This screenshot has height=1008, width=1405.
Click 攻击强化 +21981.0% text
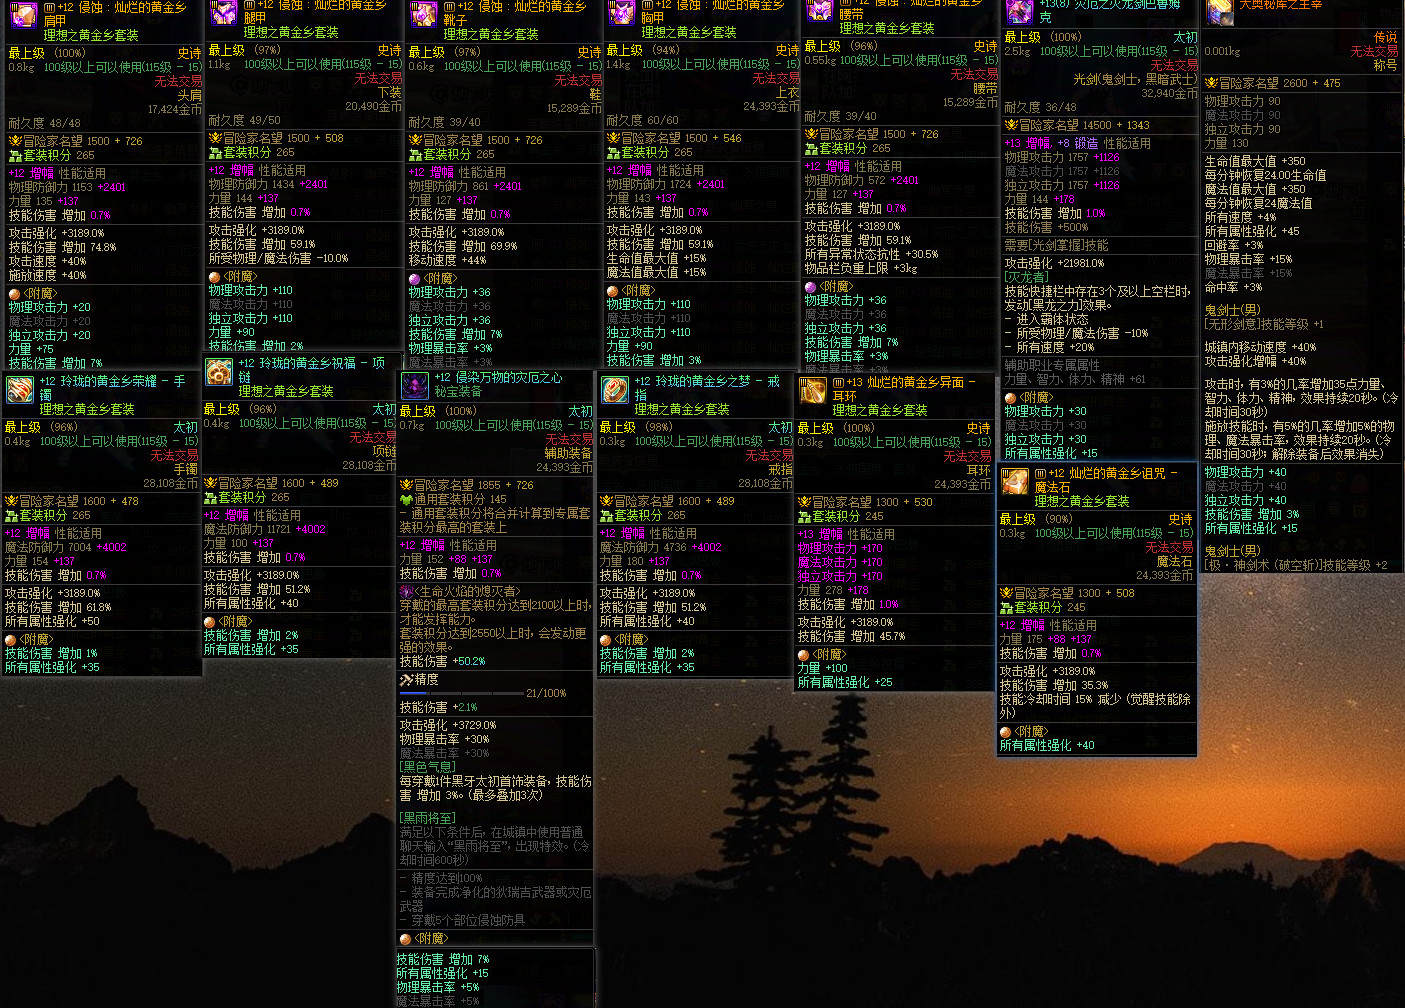pyautogui.click(x=1054, y=263)
